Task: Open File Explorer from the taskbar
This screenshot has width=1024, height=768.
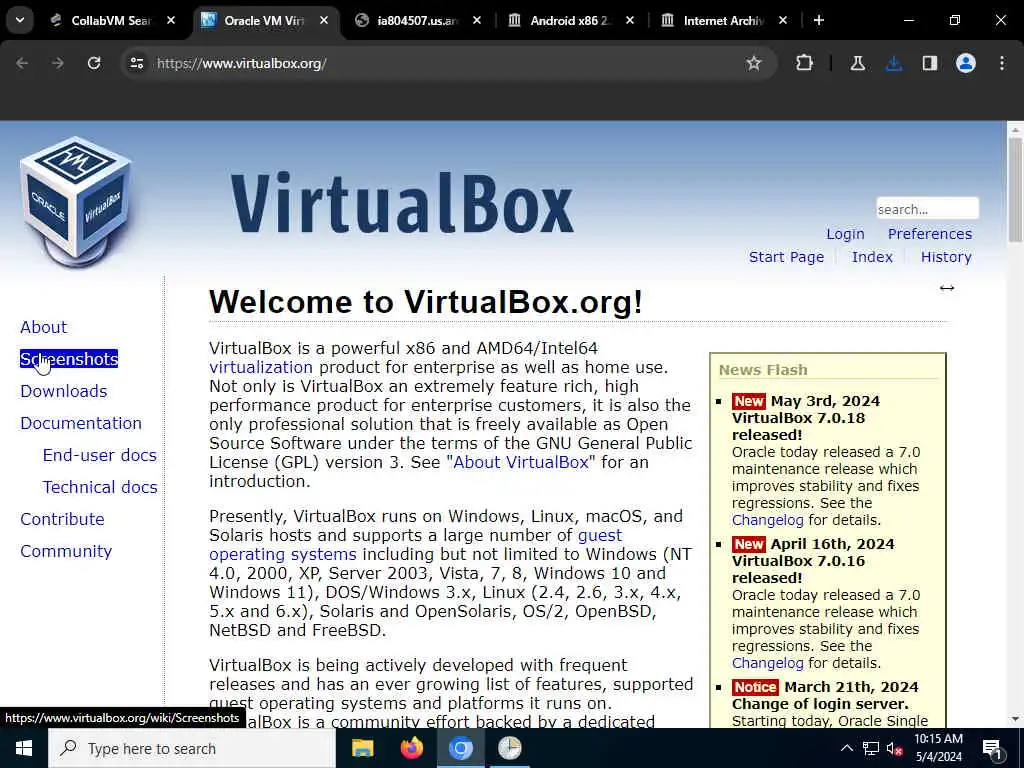Action: [362, 748]
